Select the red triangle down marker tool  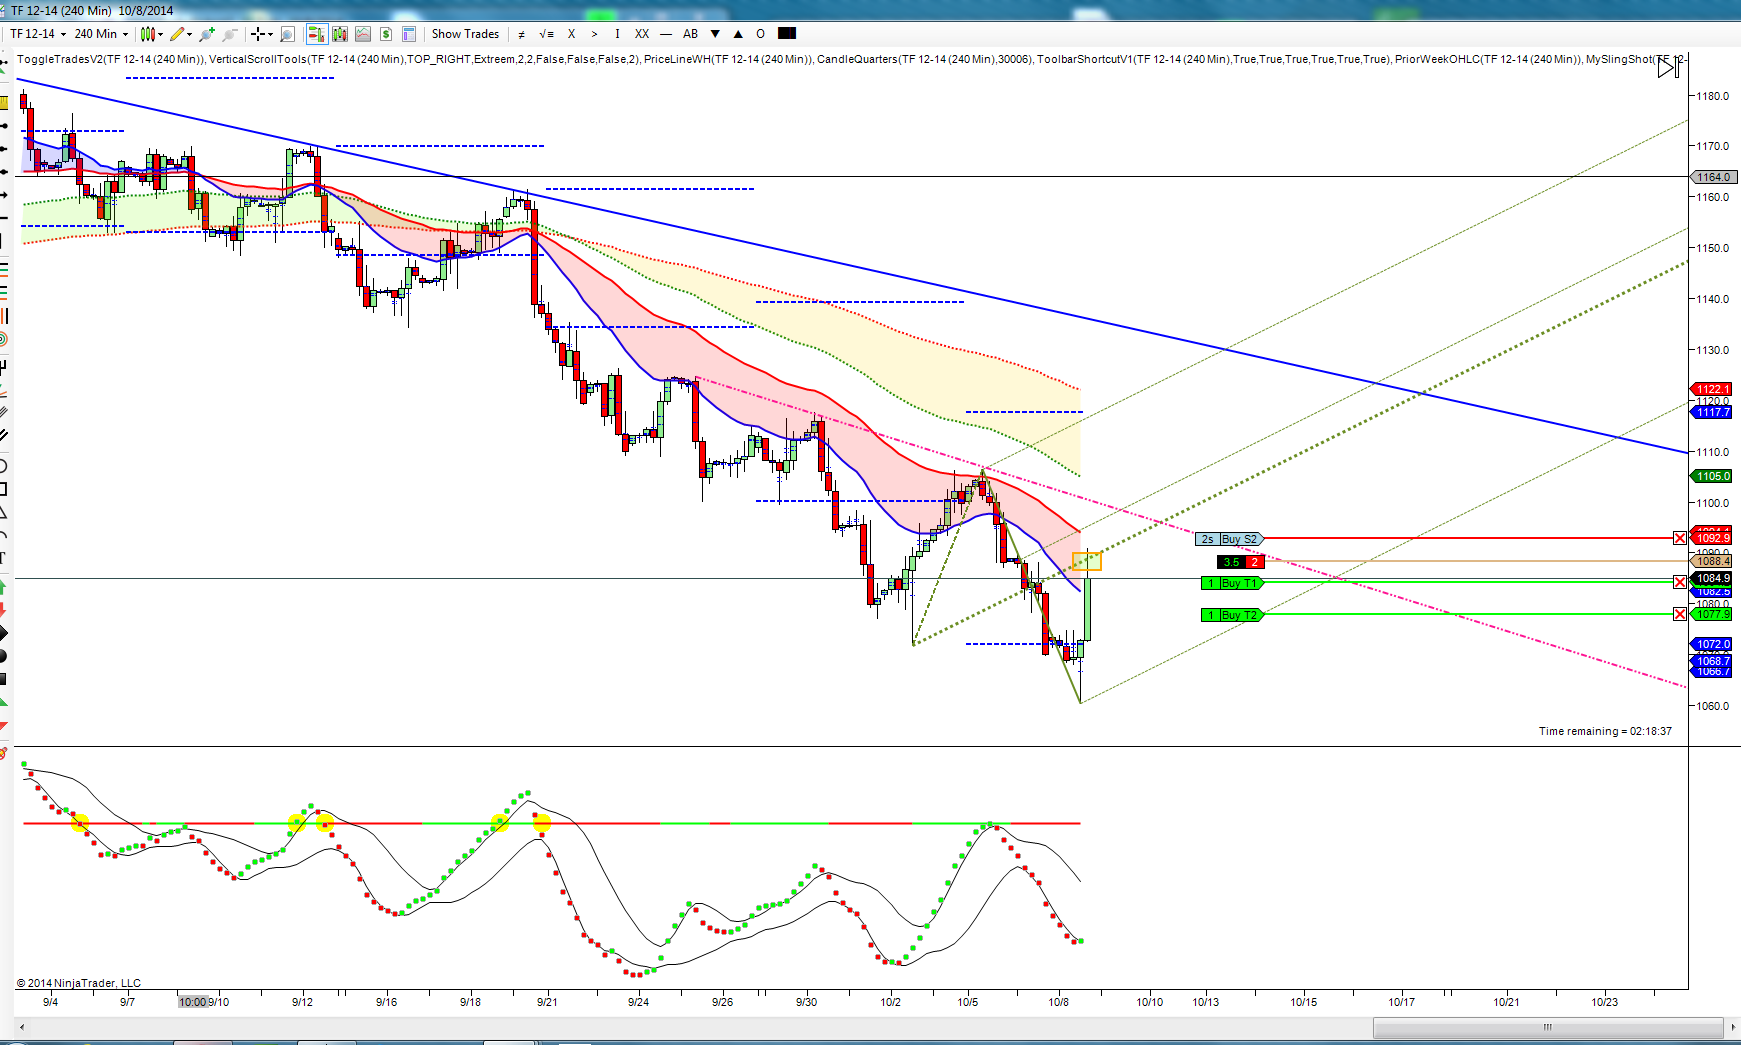[3, 726]
